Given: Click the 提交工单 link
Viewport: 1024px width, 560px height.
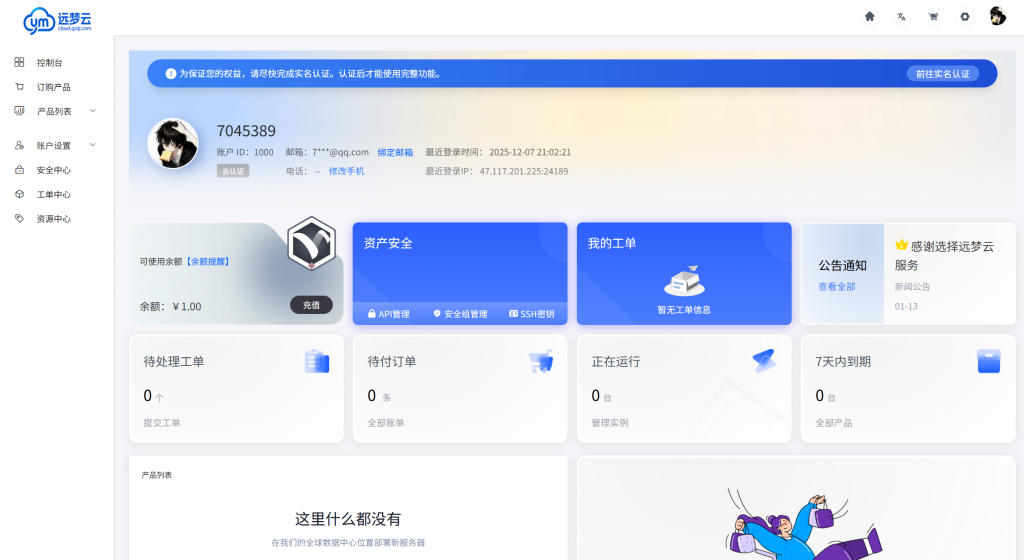Looking at the screenshot, I should pos(162,423).
